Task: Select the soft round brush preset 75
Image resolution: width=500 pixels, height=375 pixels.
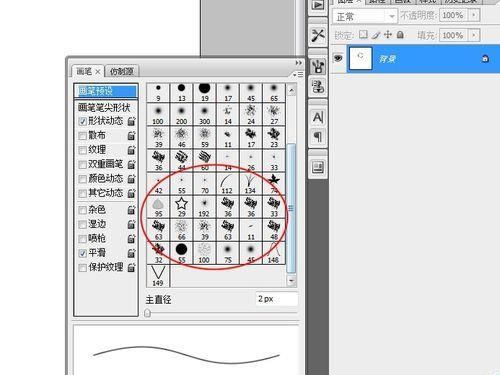Action: click(x=228, y=253)
